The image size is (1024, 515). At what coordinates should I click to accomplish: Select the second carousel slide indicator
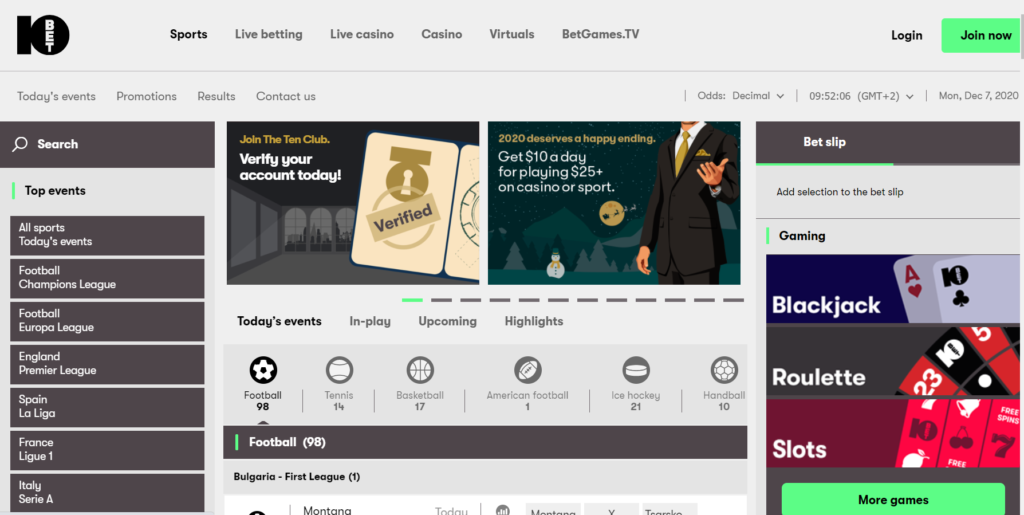coord(441,300)
